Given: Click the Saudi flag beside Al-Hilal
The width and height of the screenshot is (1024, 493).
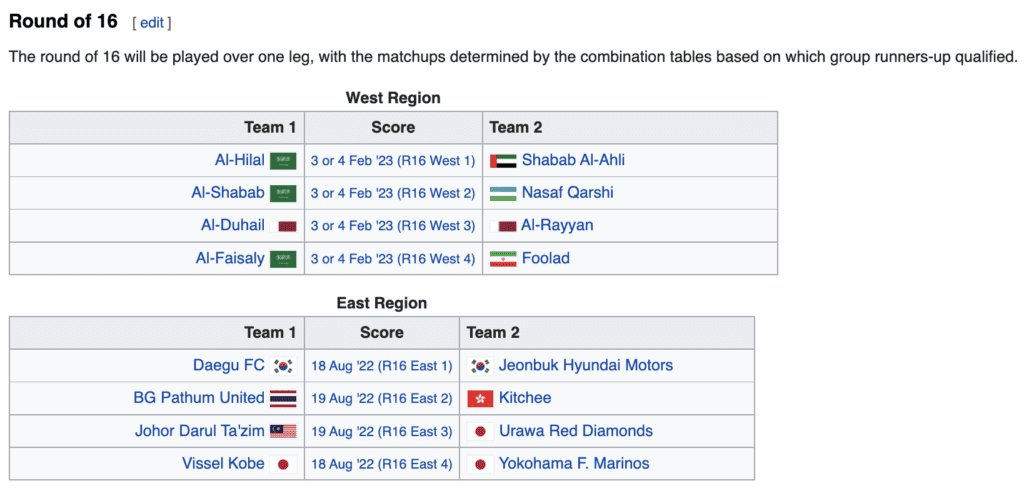Looking at the screenshot, I should click(283, 161).
